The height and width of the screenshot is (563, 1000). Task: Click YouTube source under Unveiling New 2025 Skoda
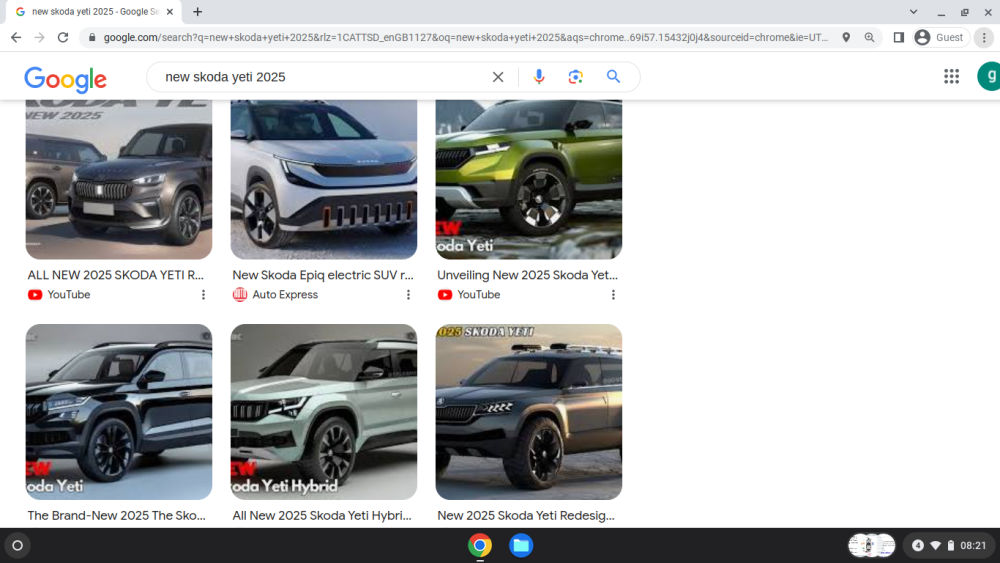tap(469, 295)
